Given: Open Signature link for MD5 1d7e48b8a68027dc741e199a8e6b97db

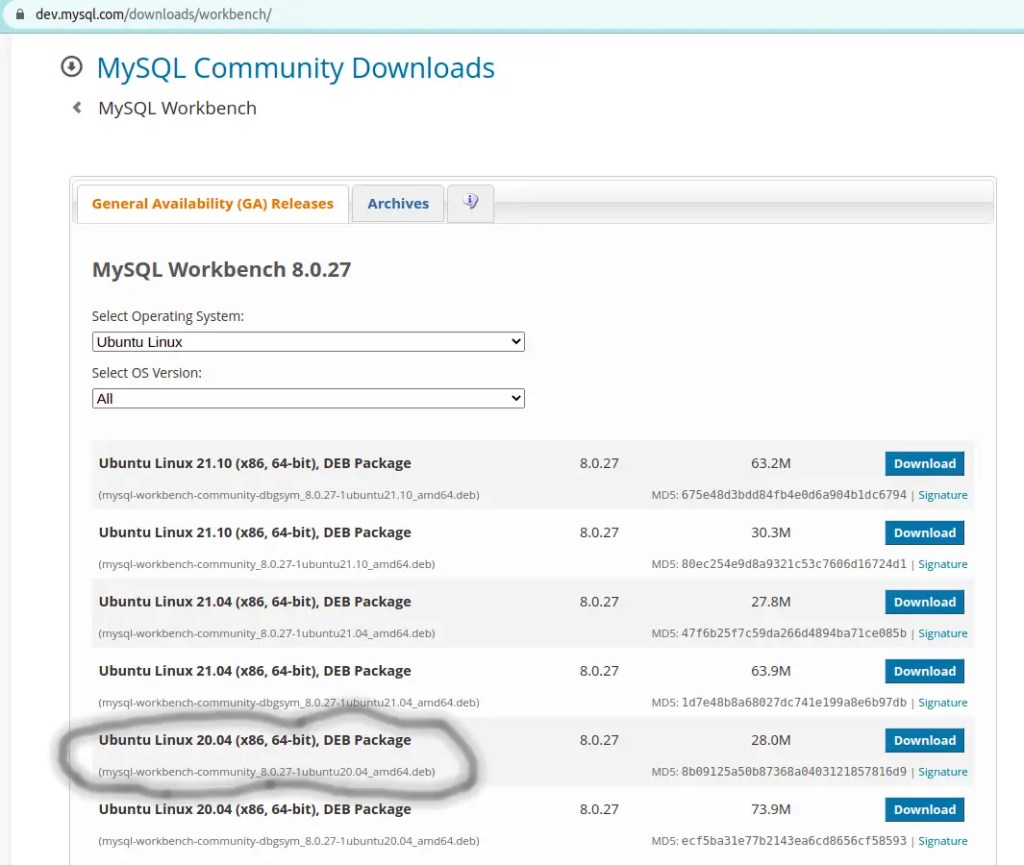Looking at the screenshot, I should pyautogui.click(x=942, y=703).
